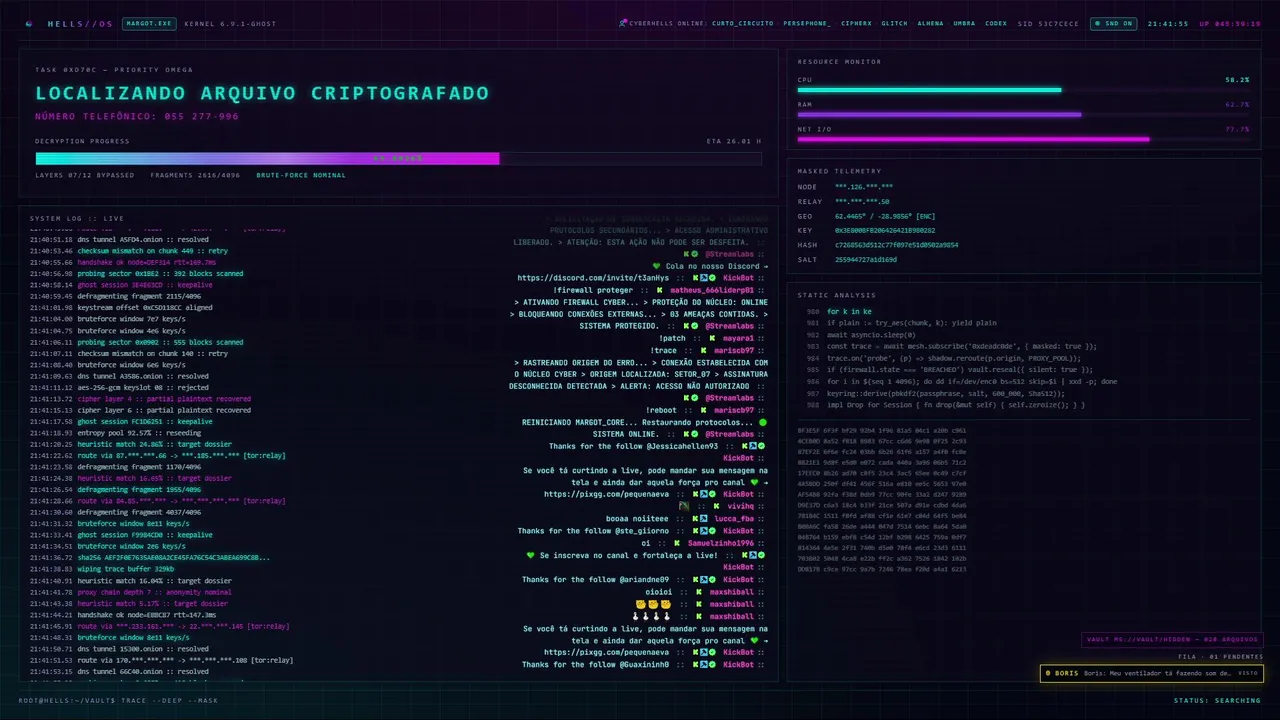Image resolution: width=1280 pixels, height=720 pixels.
Task: Click the SALT 255944727a1d169d value
Action: click(x=866, y=259)
